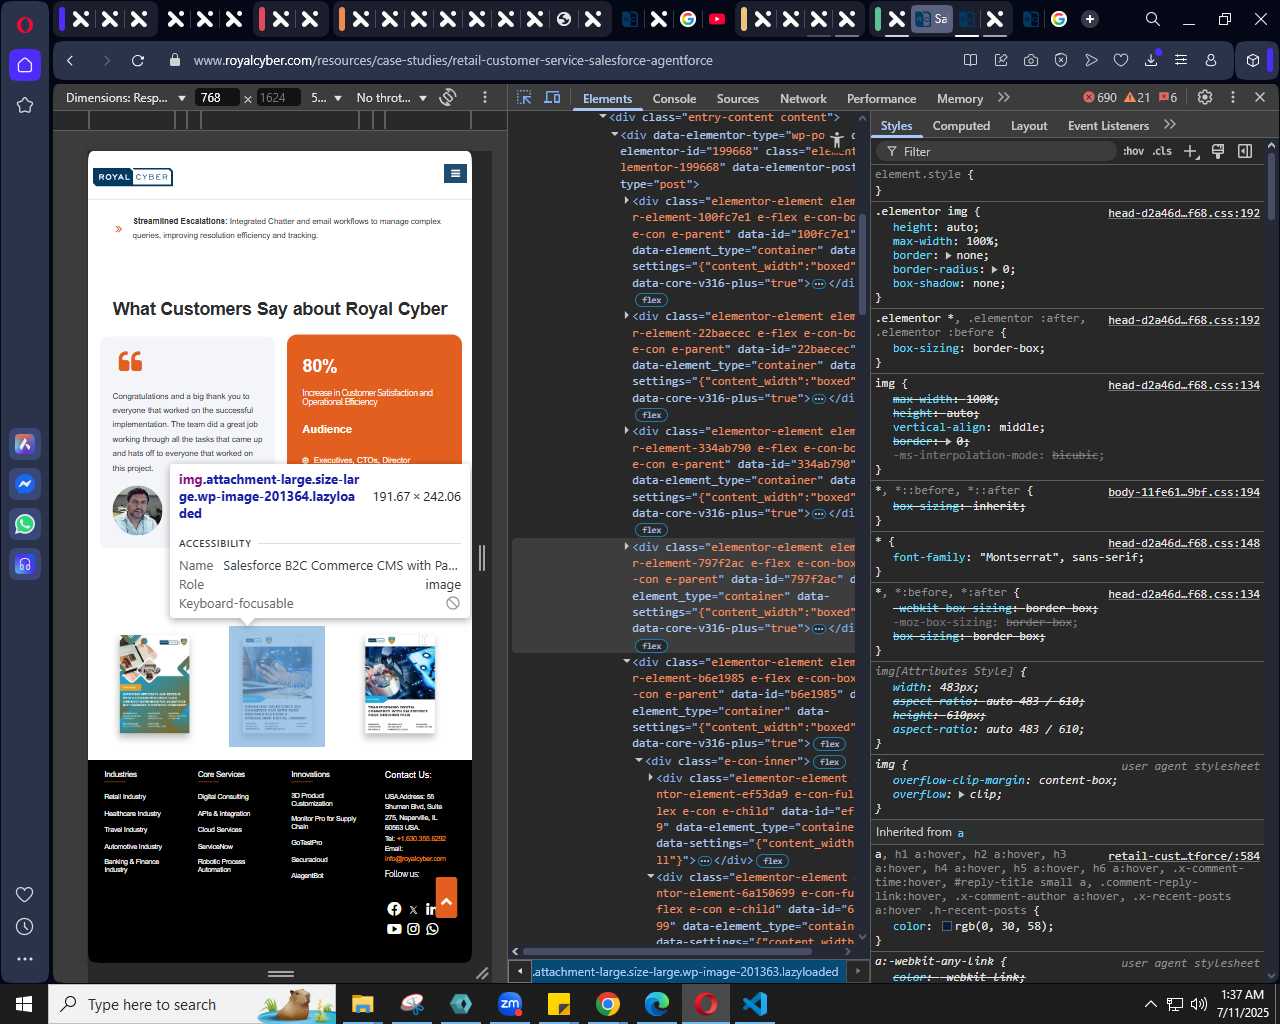The width and height of the screenshot is (1280, 1024).
Task: Toggle the device toolbar emulation
Action: pos(552,98)
